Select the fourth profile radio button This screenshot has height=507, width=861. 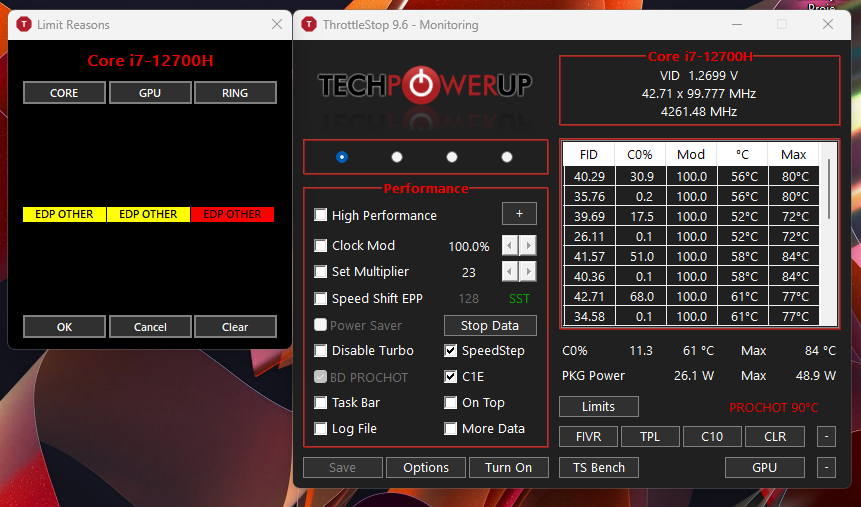(507, 157)
